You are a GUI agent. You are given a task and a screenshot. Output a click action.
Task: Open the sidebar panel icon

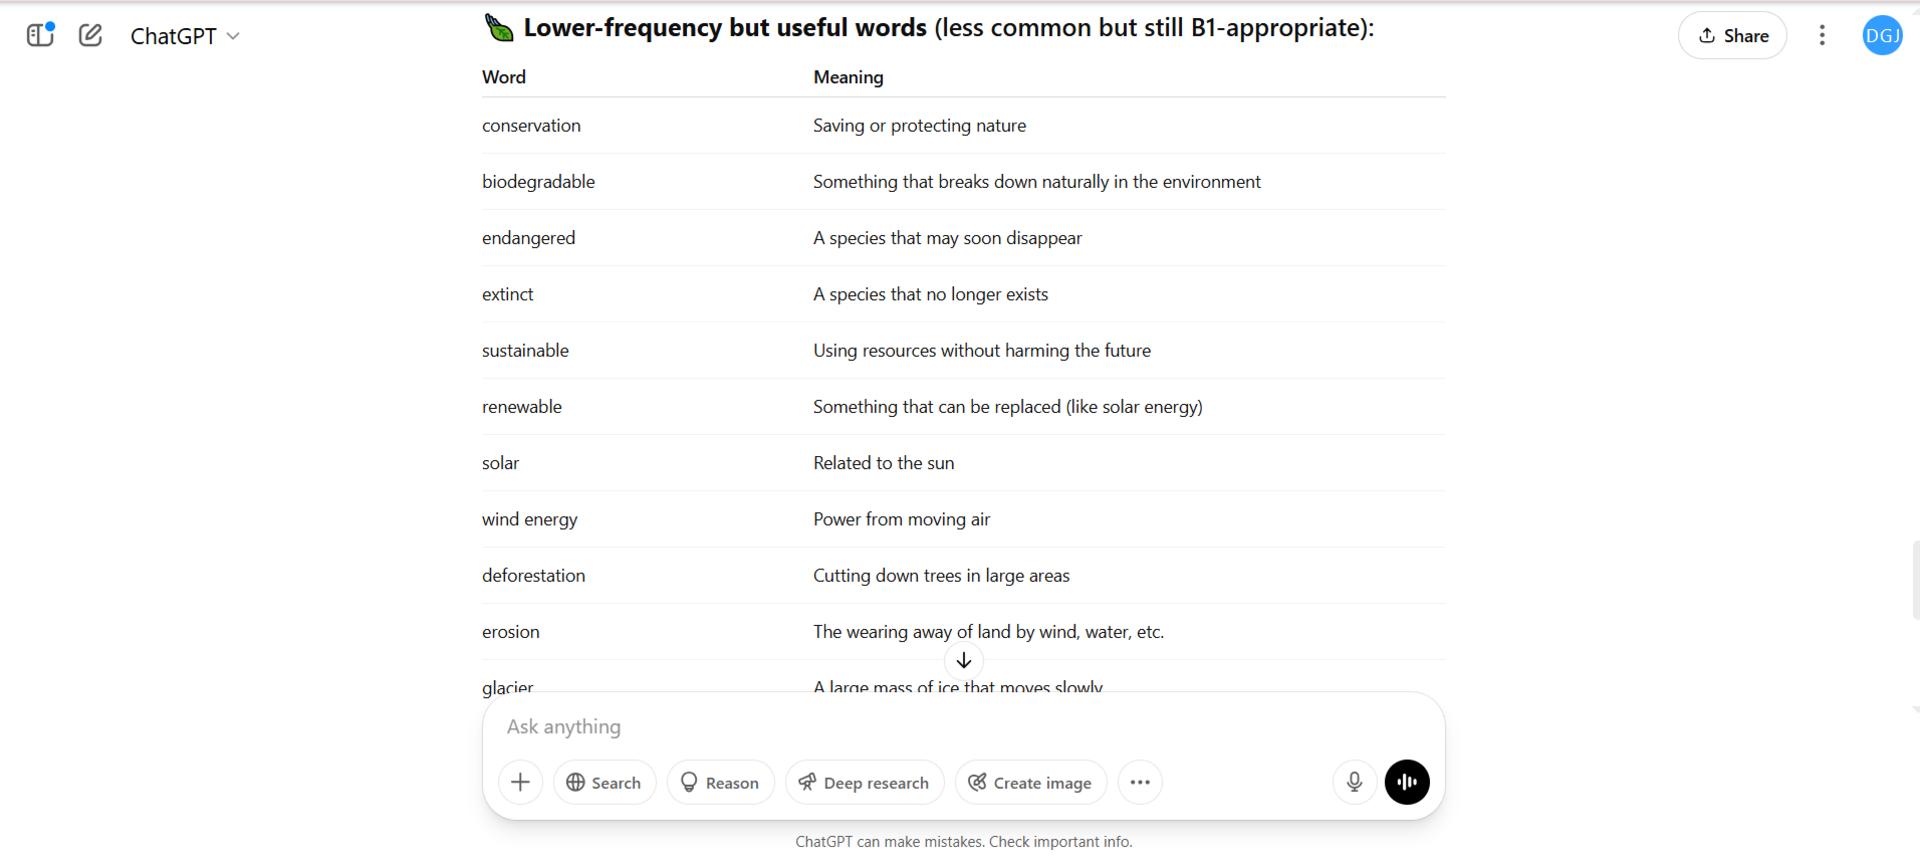[x=40, y=35]
